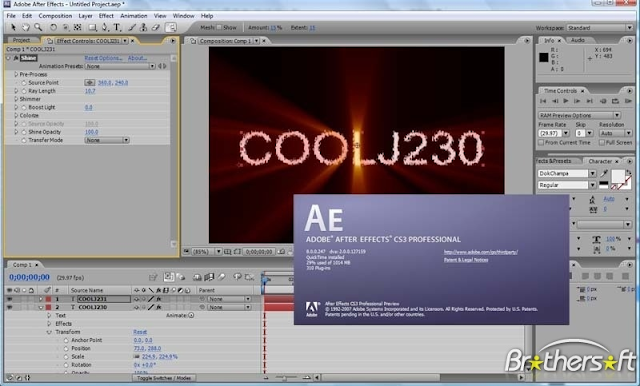The width and height of the screenshot is (640, 386).
Task: Select the Pan Behind tool
Action: pyautogui.click(x=78, y=27)
